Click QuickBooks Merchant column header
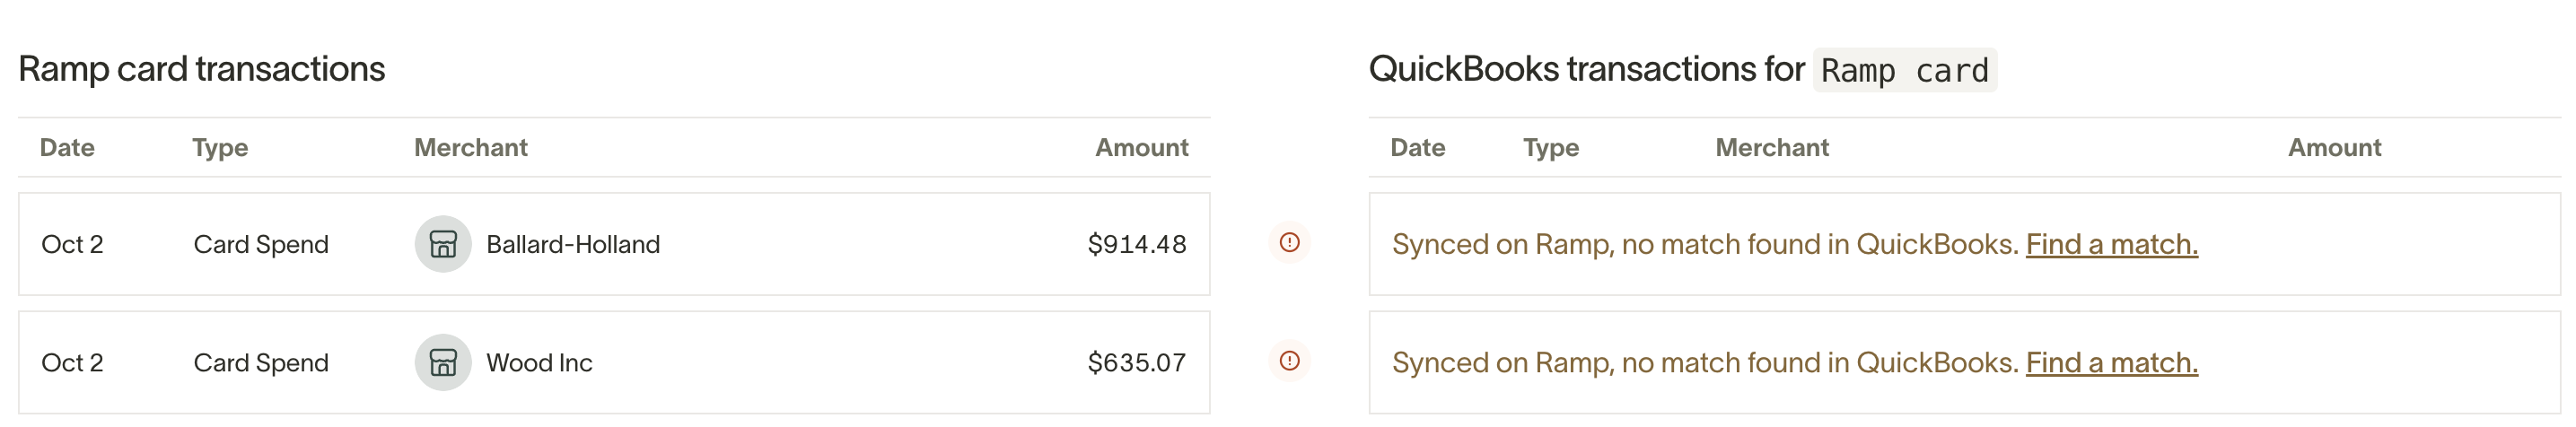 click(1772, 147)
